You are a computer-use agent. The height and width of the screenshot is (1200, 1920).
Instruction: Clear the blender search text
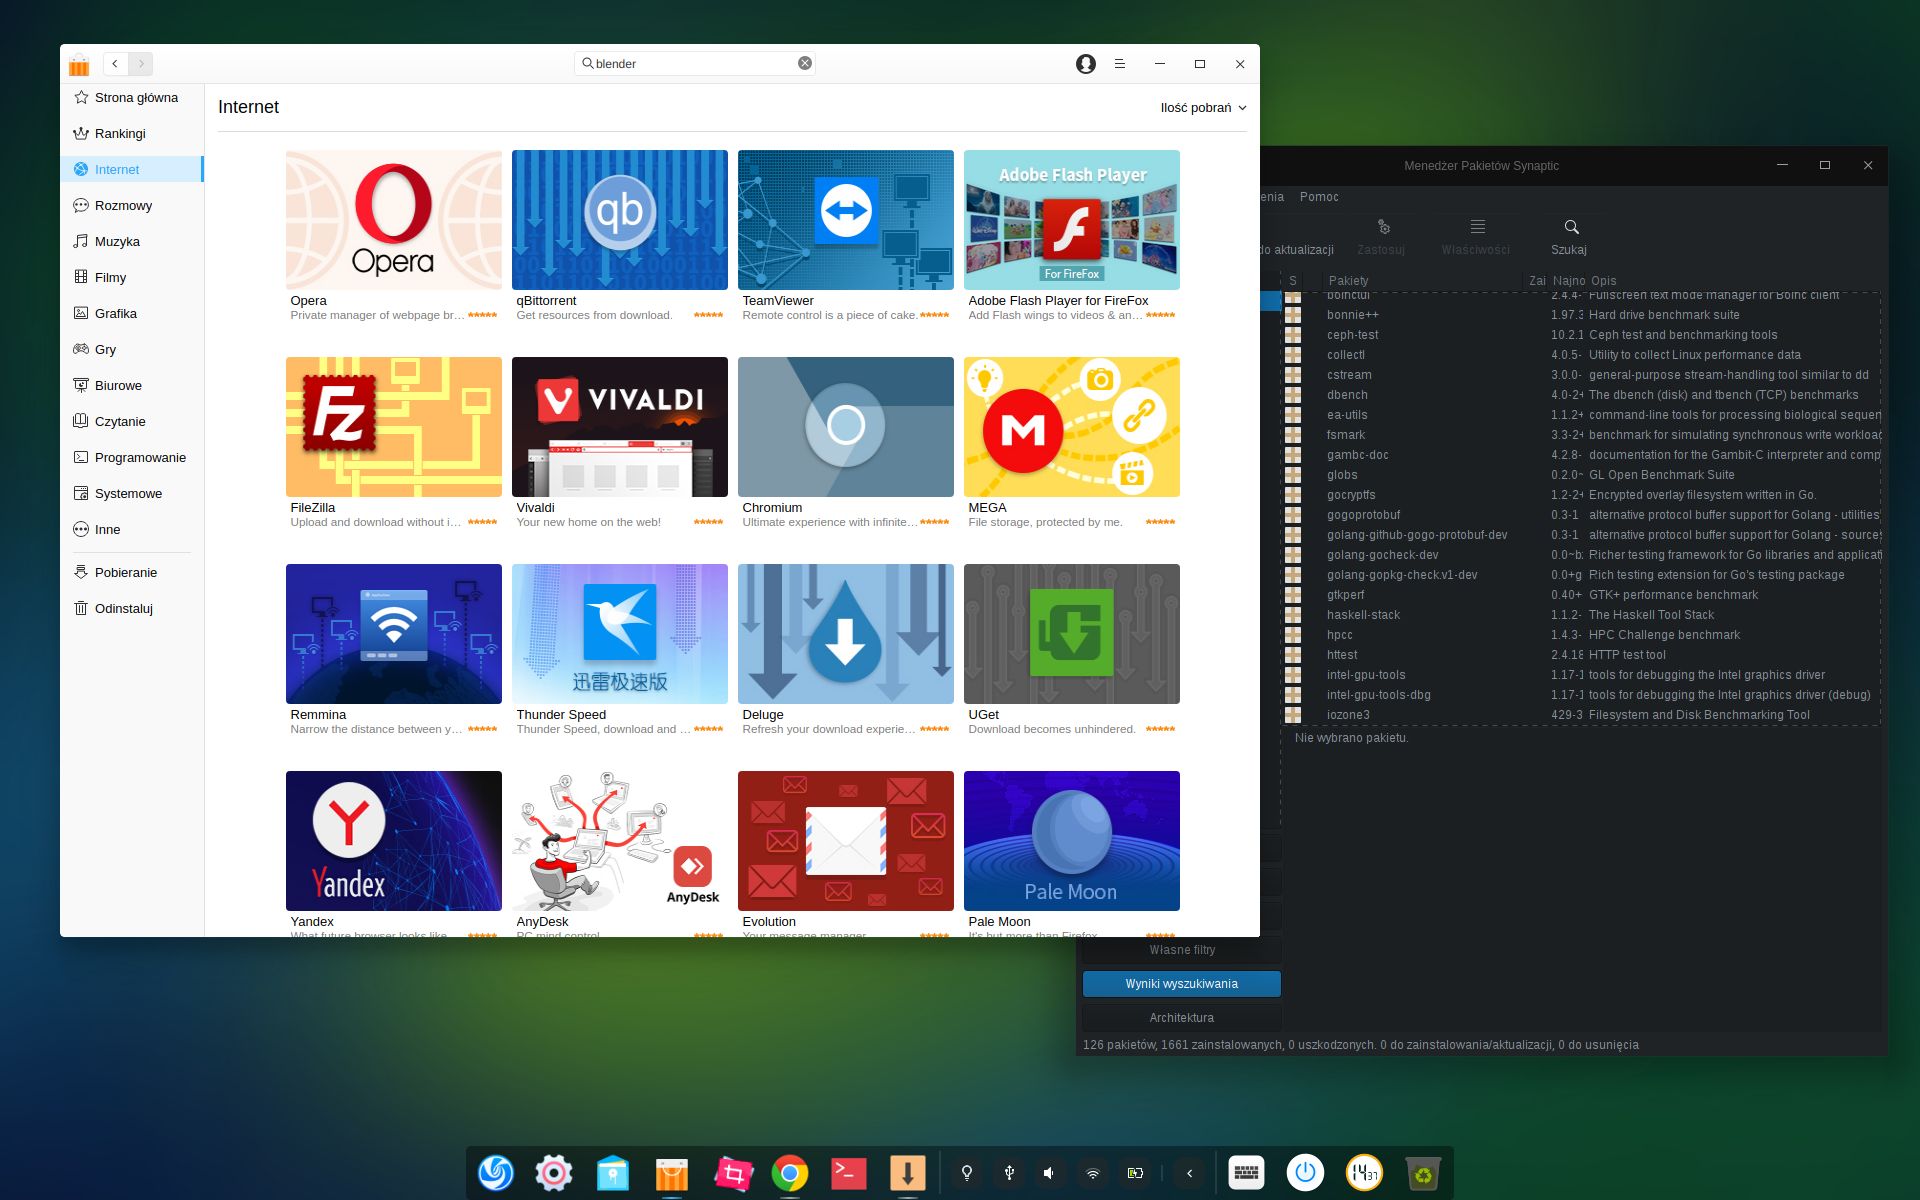[x=804, y=63]
